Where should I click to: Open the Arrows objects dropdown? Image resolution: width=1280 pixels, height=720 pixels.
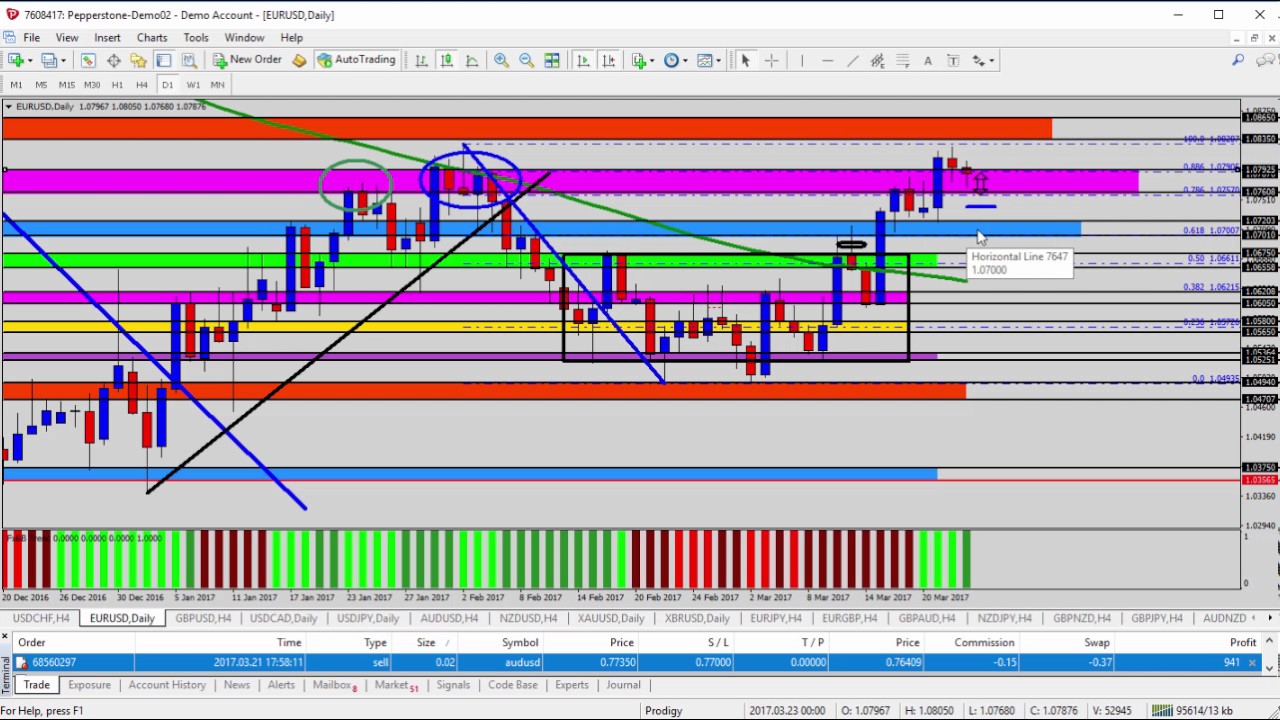click(x=982, y=60)
